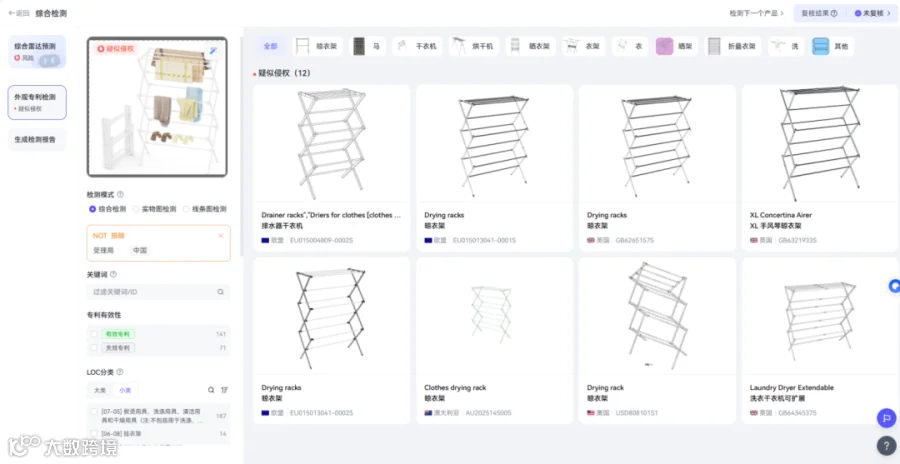The width and height of the screenshot is (900, 464).
Task: Close the NOT exclusion filter box
Action: (221, 235)
